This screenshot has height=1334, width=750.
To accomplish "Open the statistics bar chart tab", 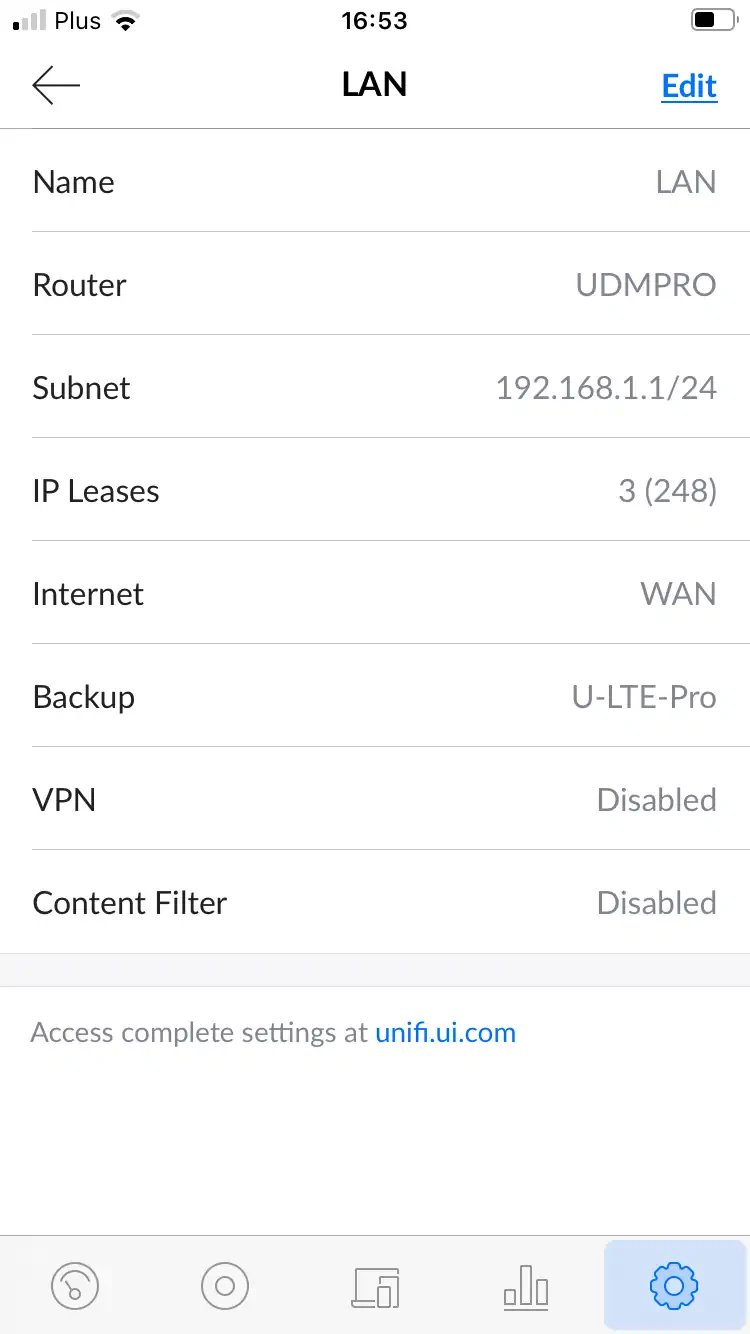I will pos(526,1286).
